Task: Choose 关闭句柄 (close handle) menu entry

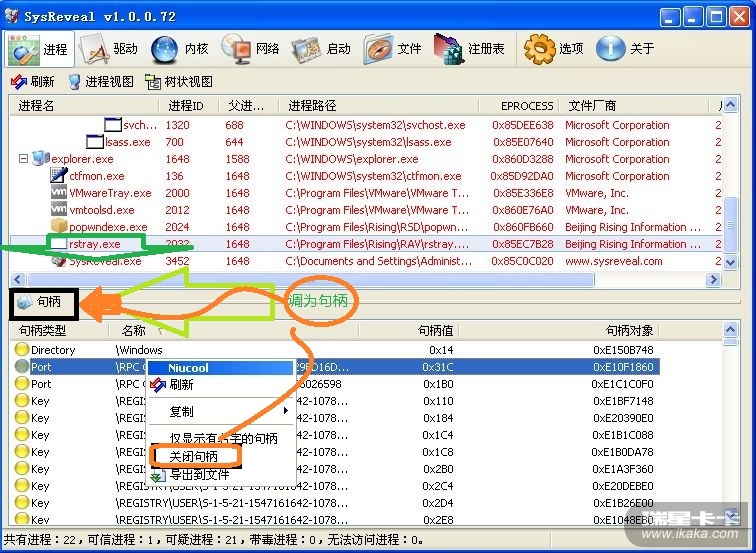Action: pyautogui.click(x=221, y=456)
